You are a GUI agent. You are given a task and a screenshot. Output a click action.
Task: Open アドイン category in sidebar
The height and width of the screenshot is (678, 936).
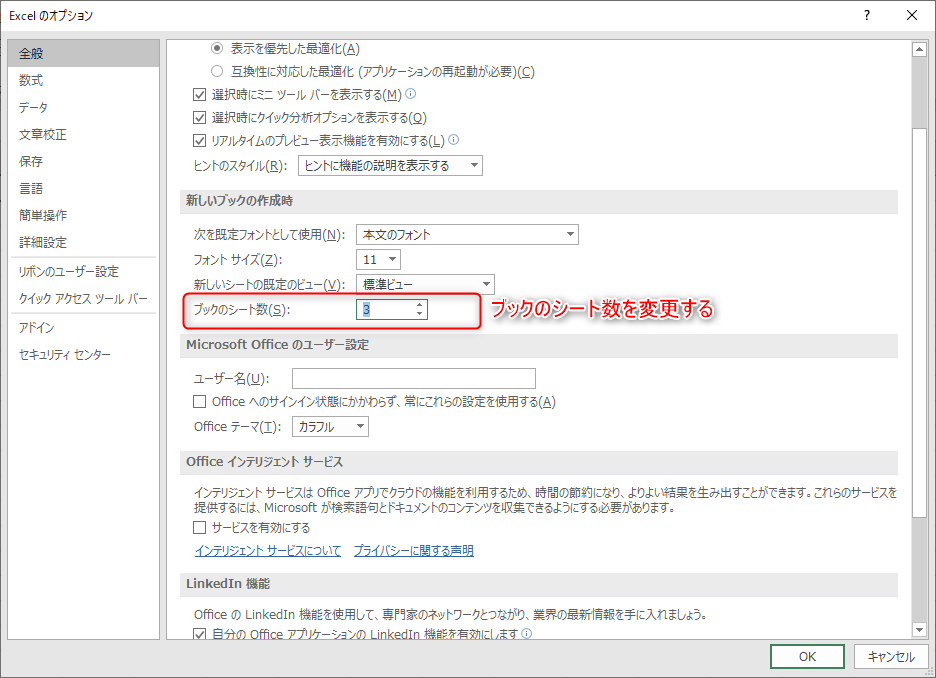pyautogui.click(x=84, y=328)
